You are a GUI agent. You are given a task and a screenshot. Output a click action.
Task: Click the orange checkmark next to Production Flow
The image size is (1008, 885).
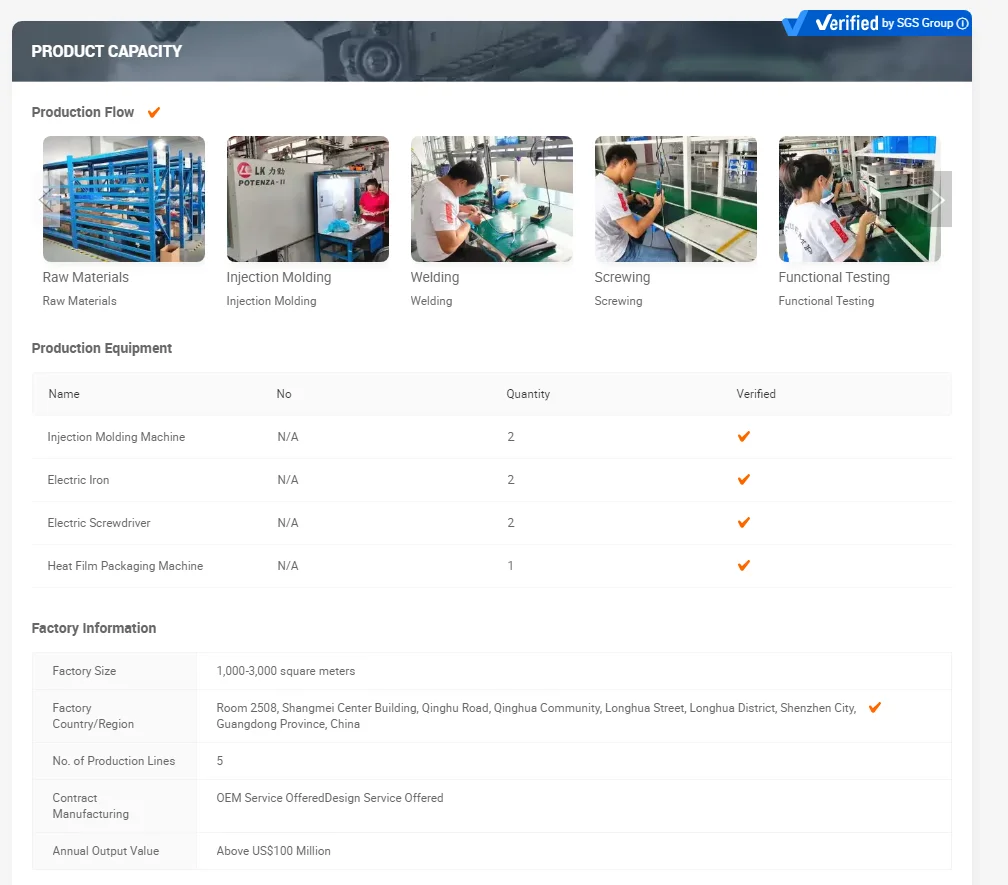click(x=154, y=112)
